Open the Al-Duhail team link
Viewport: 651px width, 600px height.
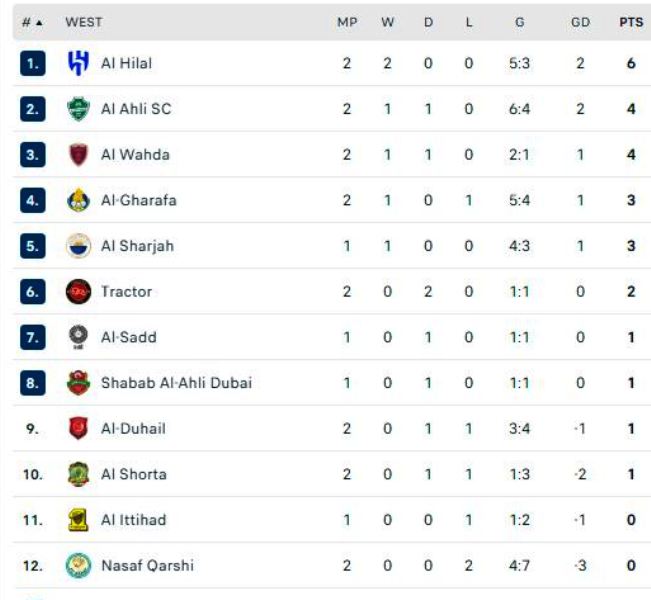pos(133,429)
